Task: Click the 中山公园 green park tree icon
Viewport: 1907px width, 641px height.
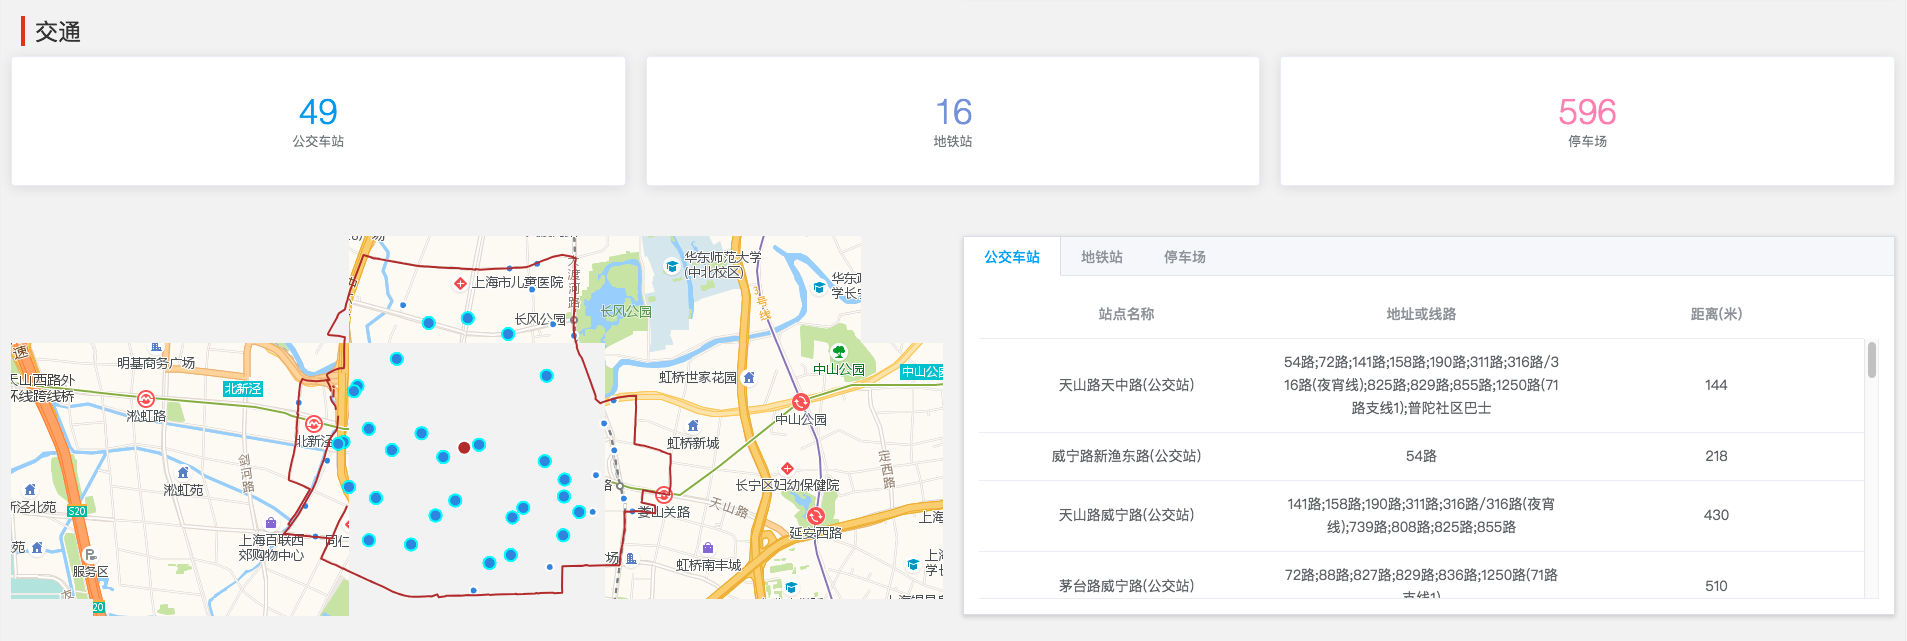Action: (x=839, y=352)
